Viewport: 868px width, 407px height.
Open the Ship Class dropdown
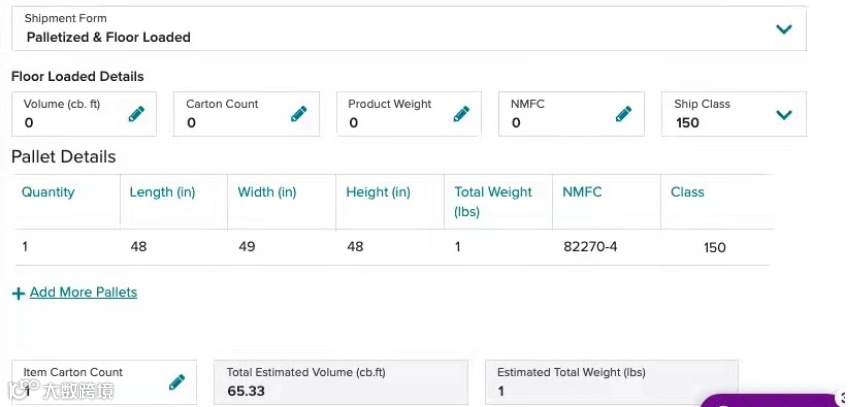(x=784, y=115)
